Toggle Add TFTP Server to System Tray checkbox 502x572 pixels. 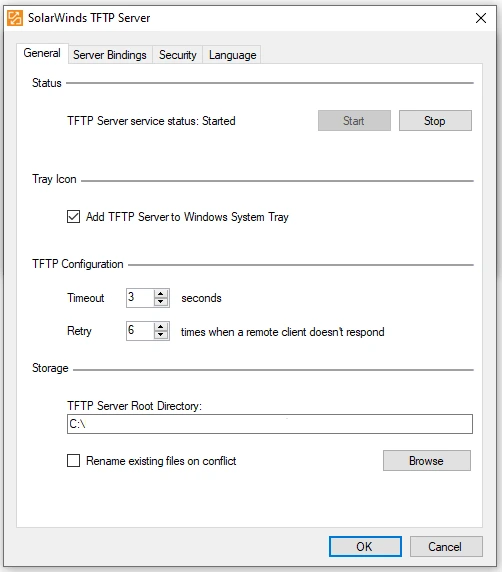pyautogui.click(x=73, y=216)
